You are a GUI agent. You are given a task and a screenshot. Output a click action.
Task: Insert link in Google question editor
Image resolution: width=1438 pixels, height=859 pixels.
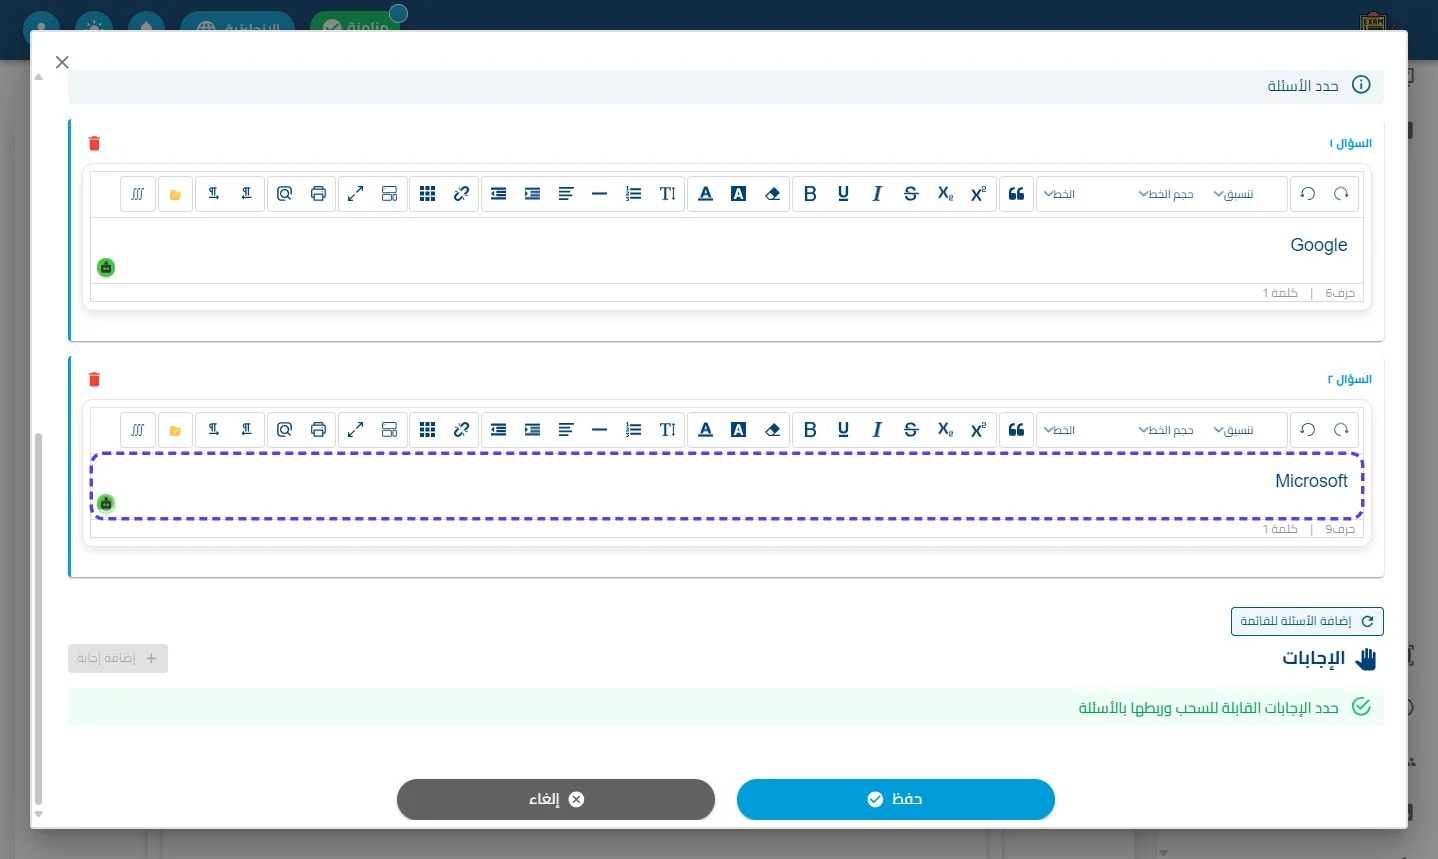click(461, 194)
